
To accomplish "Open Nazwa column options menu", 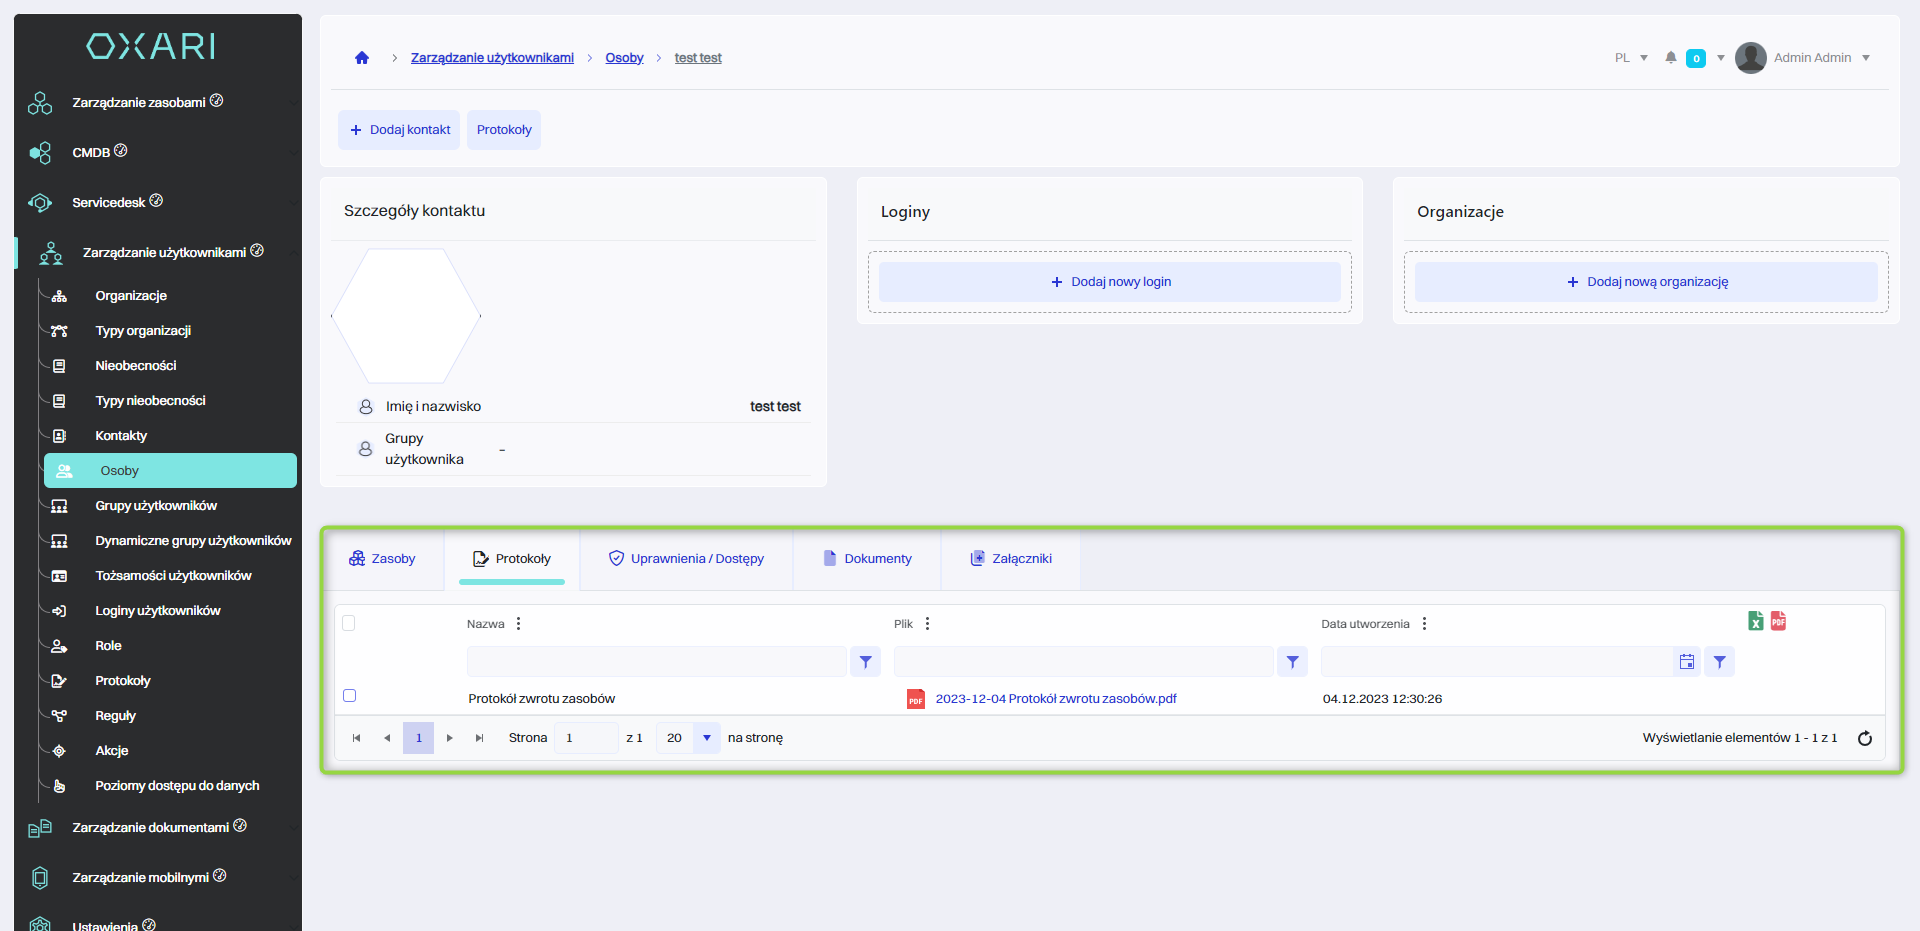I will (x=518, y=624).
